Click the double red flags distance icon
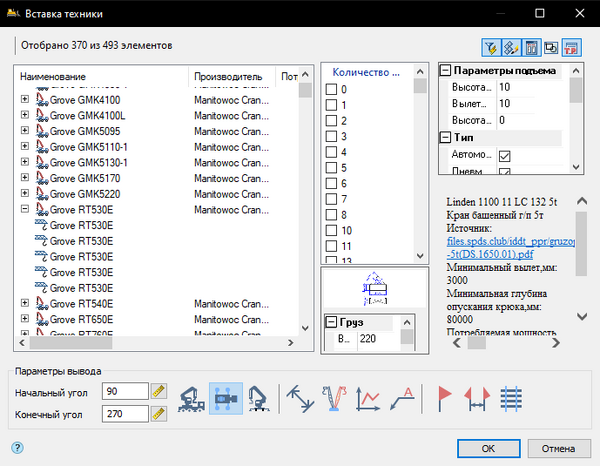This screenshot has height=466, width=600. click(477, 399)
